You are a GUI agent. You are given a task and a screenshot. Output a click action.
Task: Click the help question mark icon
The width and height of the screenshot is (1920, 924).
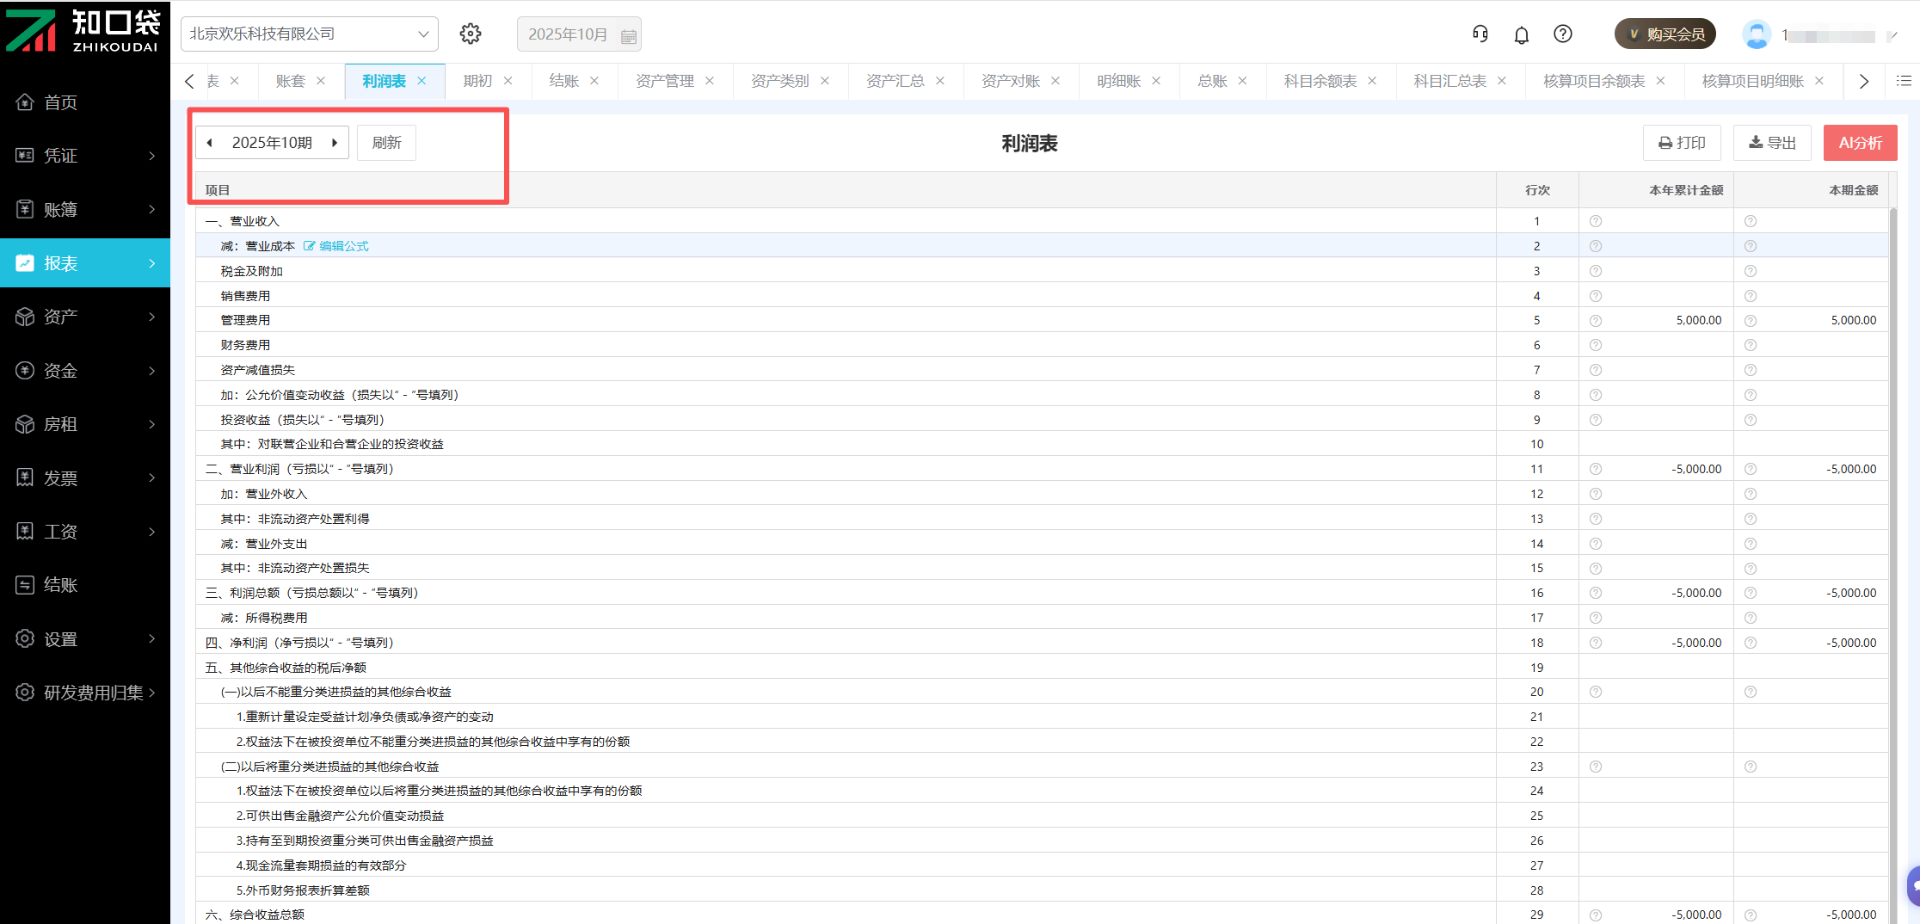[1562, 34]
